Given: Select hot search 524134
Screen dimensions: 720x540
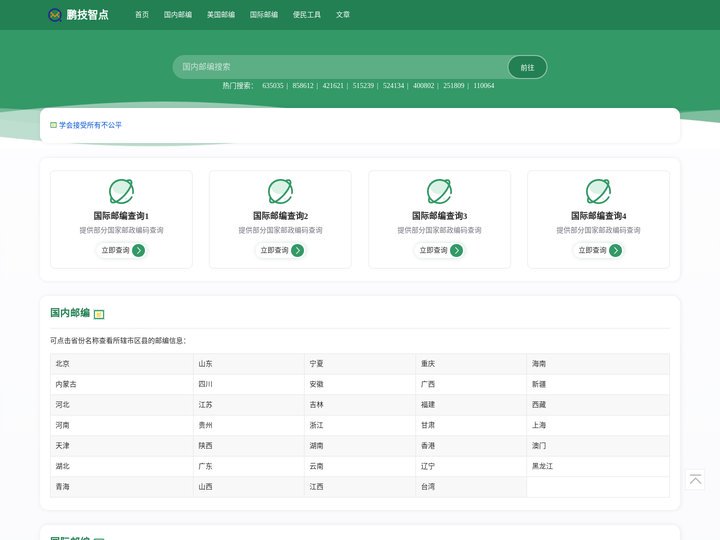Looking at the screenshot, I should (x=394, y=85).
